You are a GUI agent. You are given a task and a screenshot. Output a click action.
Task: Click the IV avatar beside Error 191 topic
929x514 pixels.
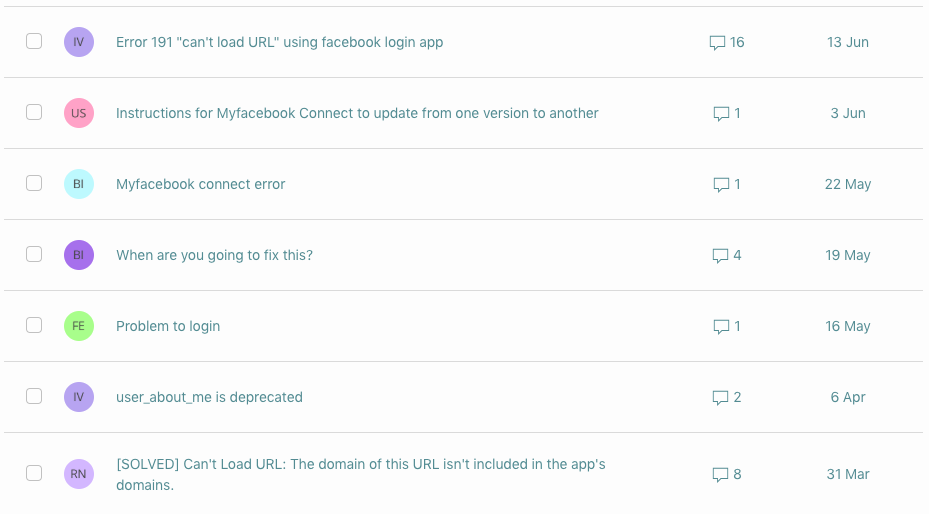(x=79, y=42)
